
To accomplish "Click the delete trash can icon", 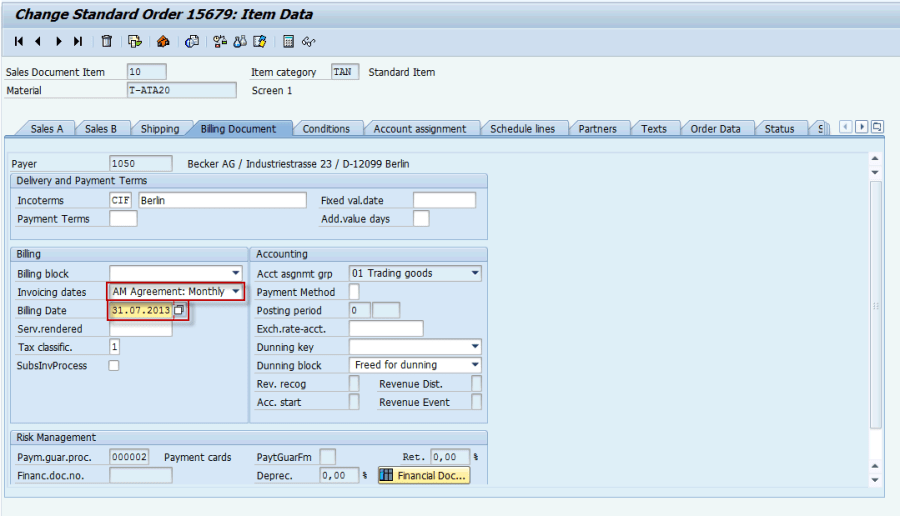I will (107, 41).
